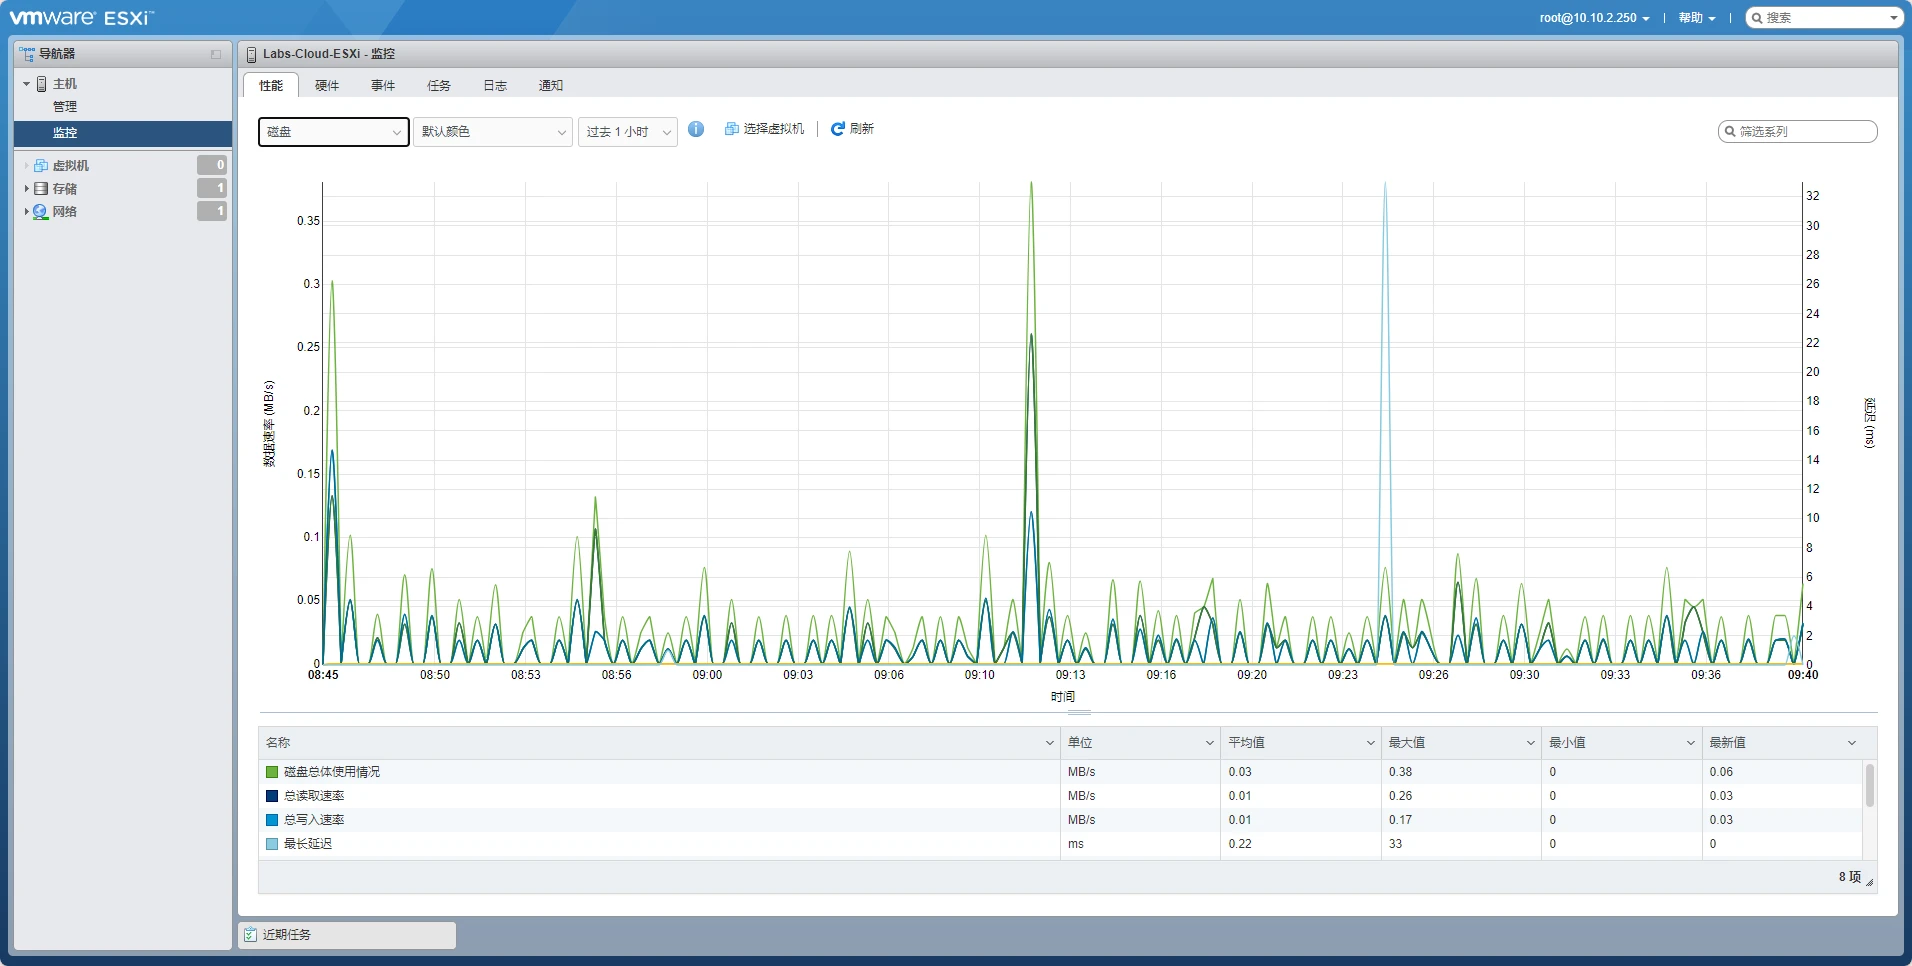1912x966 pixels.
Task: Click the 磁盘总体使用情况 green color swatch
Action: [x=272, y=772]
